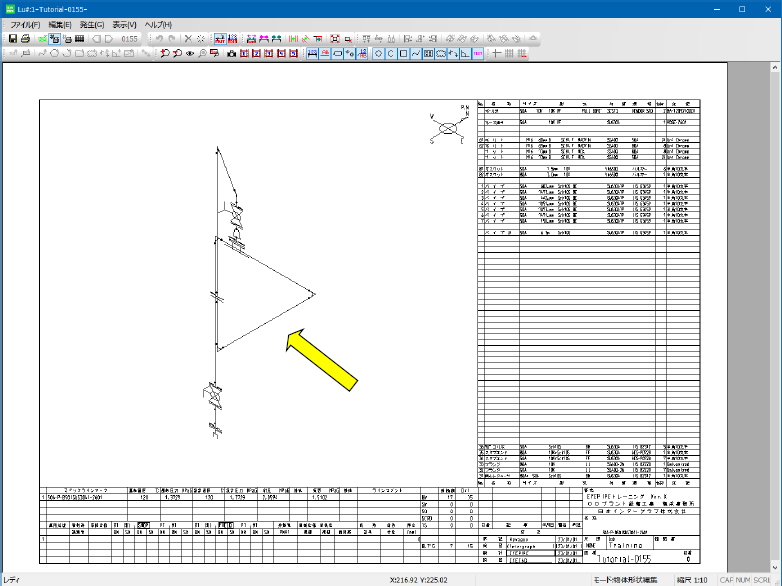
Task: Open the 表示(V) menu
Action: click(x=124, y=24)
